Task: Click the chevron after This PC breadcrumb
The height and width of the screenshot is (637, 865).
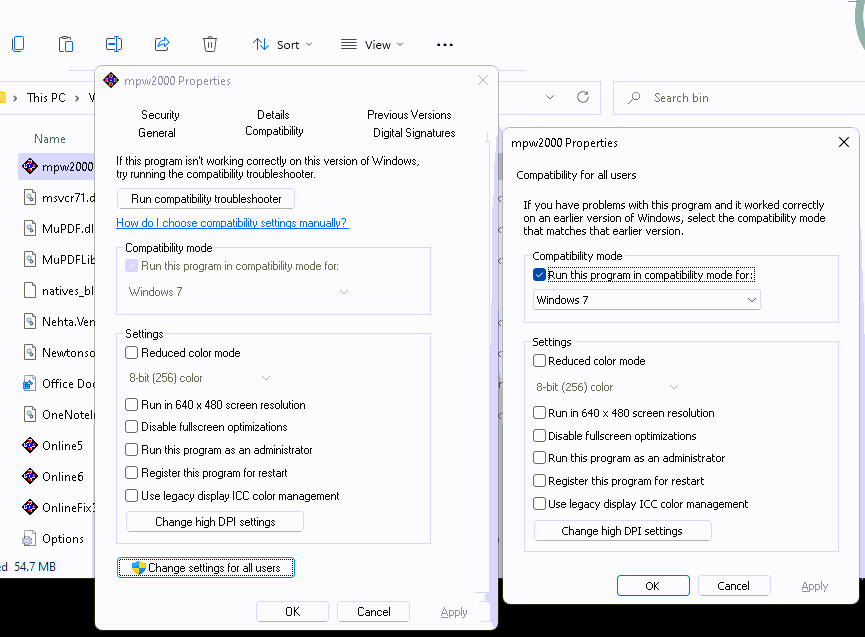Action: [77, 98]
